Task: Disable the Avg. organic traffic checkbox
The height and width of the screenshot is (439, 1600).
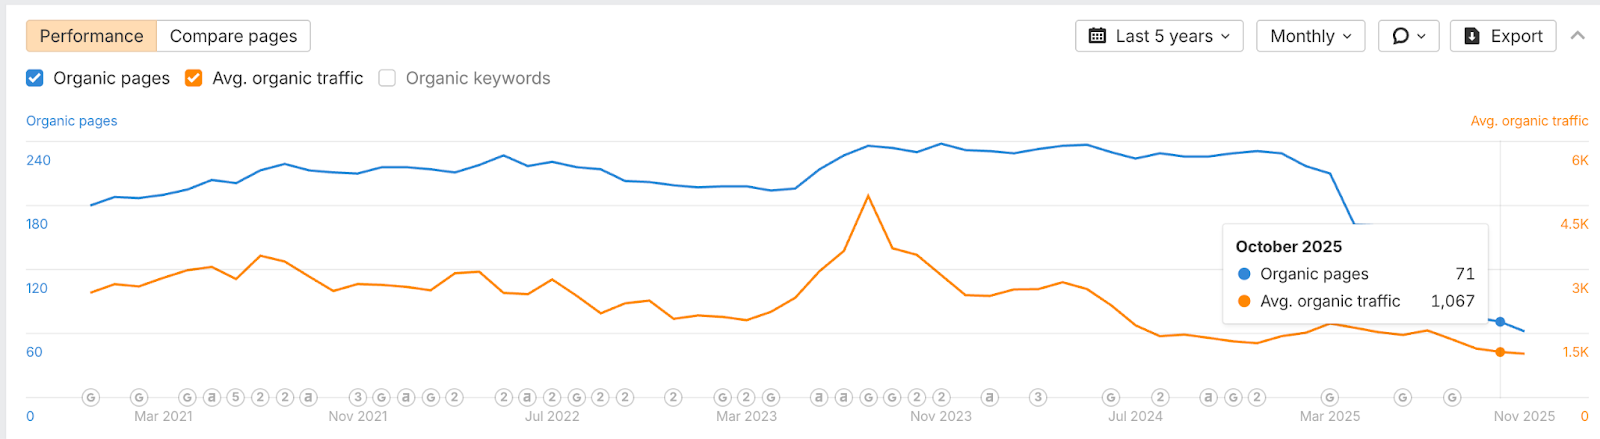Action: pos(194,78)
